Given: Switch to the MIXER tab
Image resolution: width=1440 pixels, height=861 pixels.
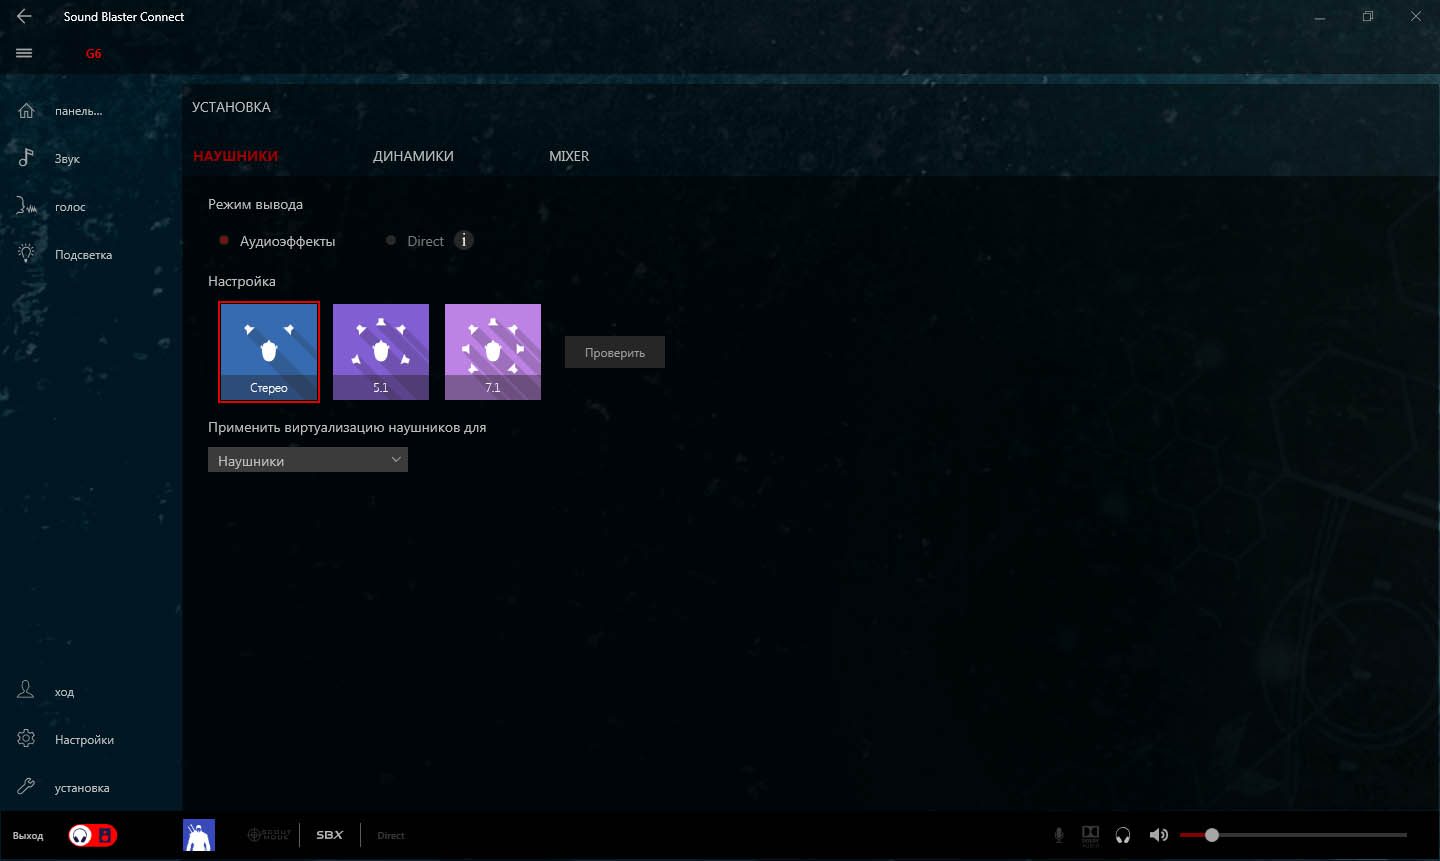Looking at the screenshot, I should pos(568,156).
